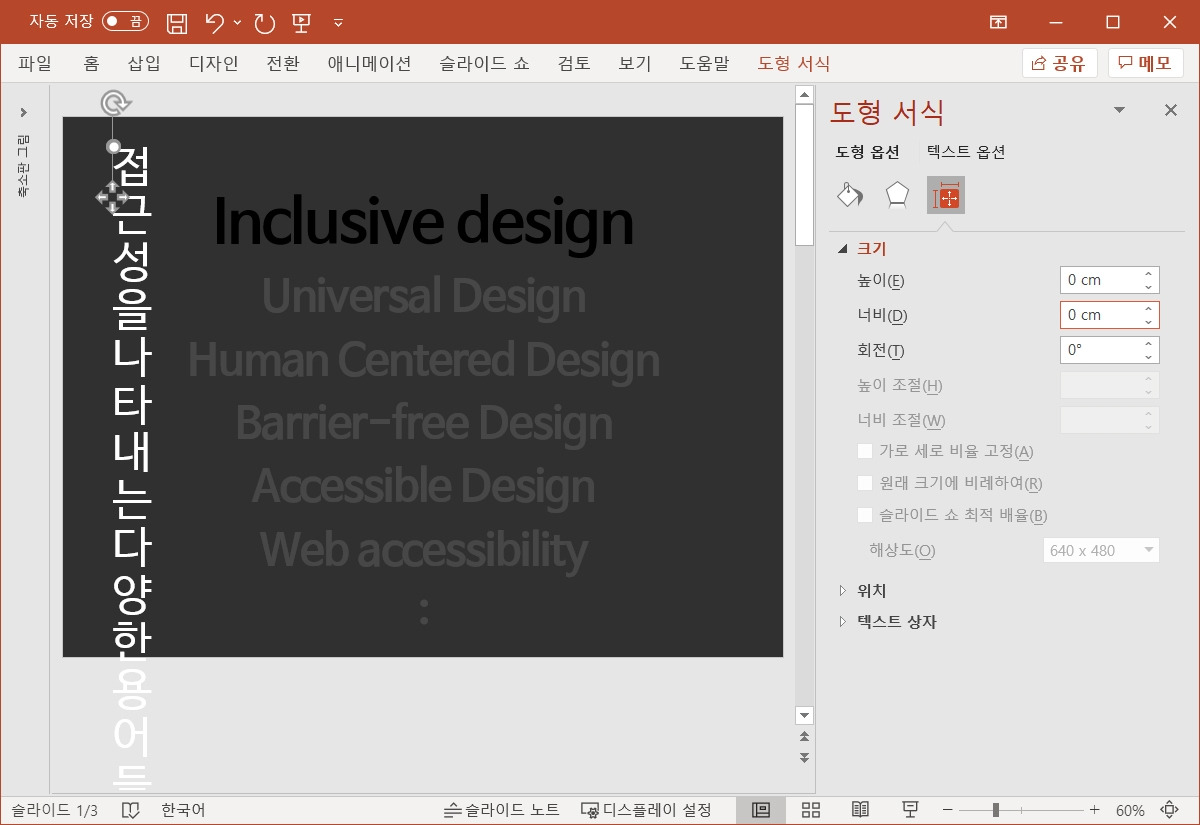This screenshot has width=1200, height=825.
Task: Switch to Reading View icon
Action: (x=860, y=810)
